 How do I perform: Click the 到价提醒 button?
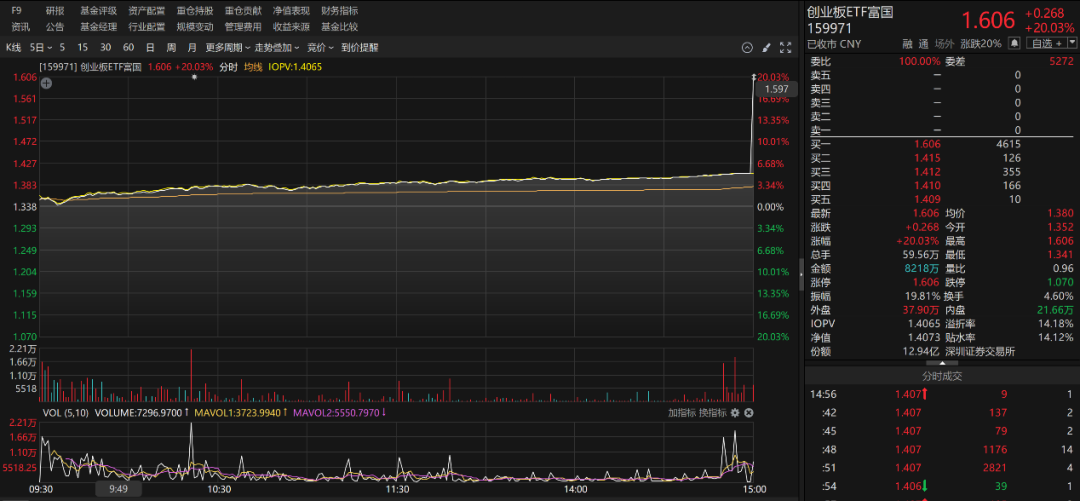tap(360, 48)
